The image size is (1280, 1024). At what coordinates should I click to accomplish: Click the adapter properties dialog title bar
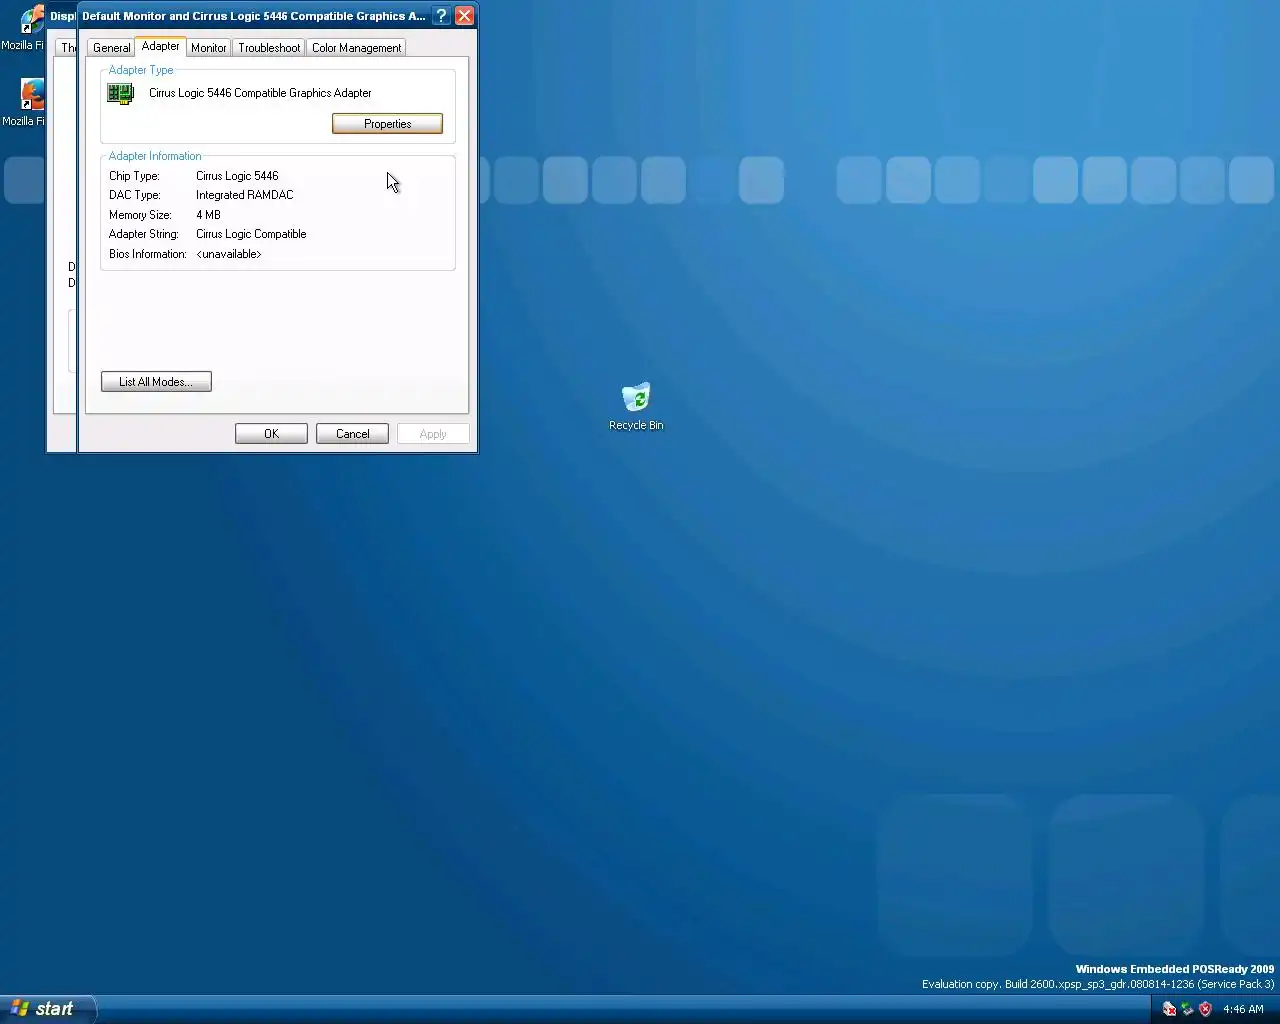click(253, 16)
